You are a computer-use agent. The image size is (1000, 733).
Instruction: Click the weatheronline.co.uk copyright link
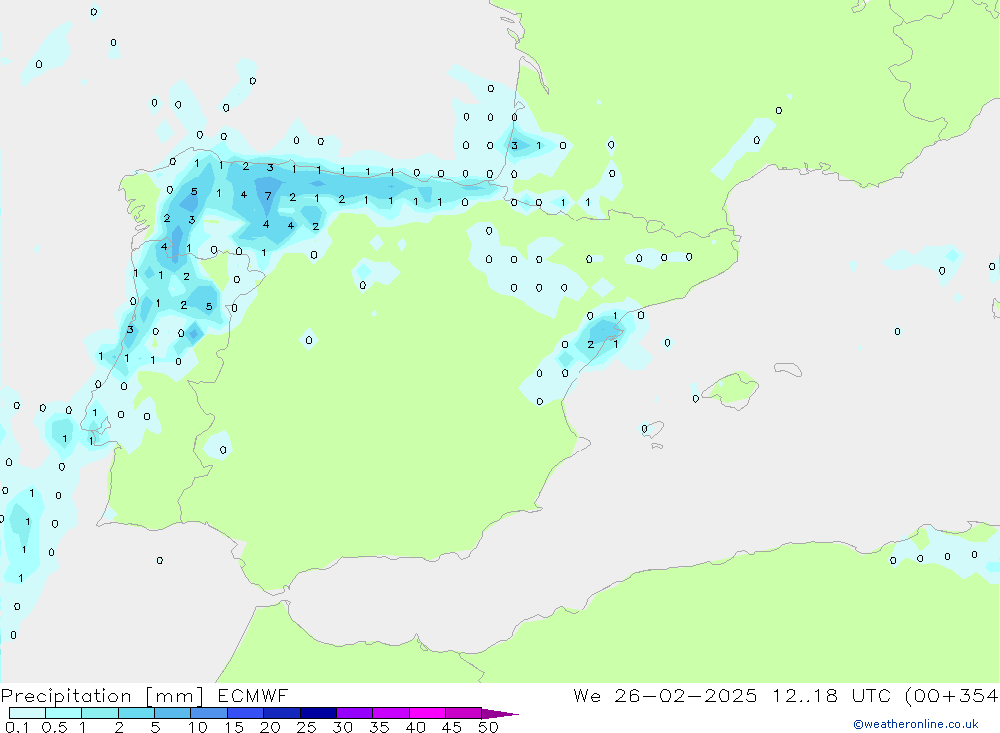click(x=915, y=724)
